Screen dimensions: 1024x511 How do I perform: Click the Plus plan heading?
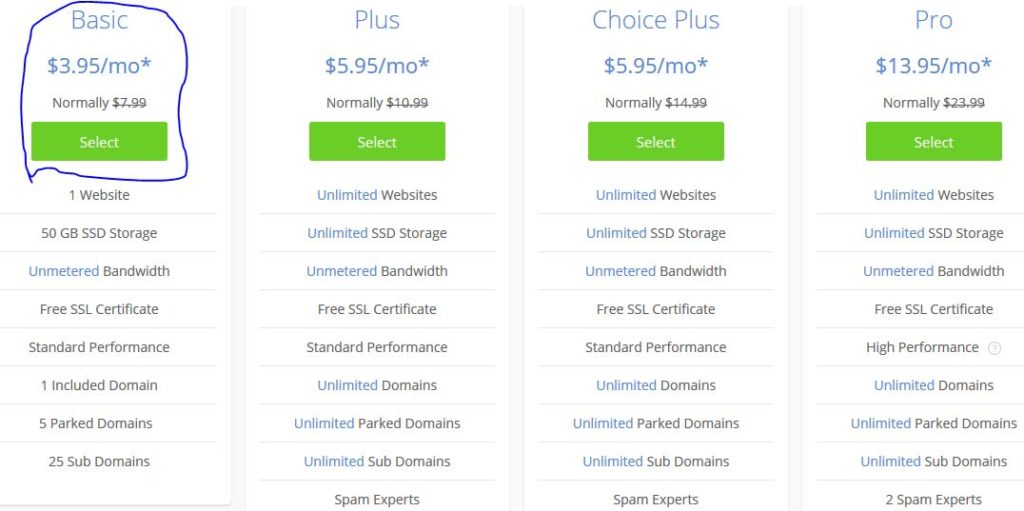(377, 20)
